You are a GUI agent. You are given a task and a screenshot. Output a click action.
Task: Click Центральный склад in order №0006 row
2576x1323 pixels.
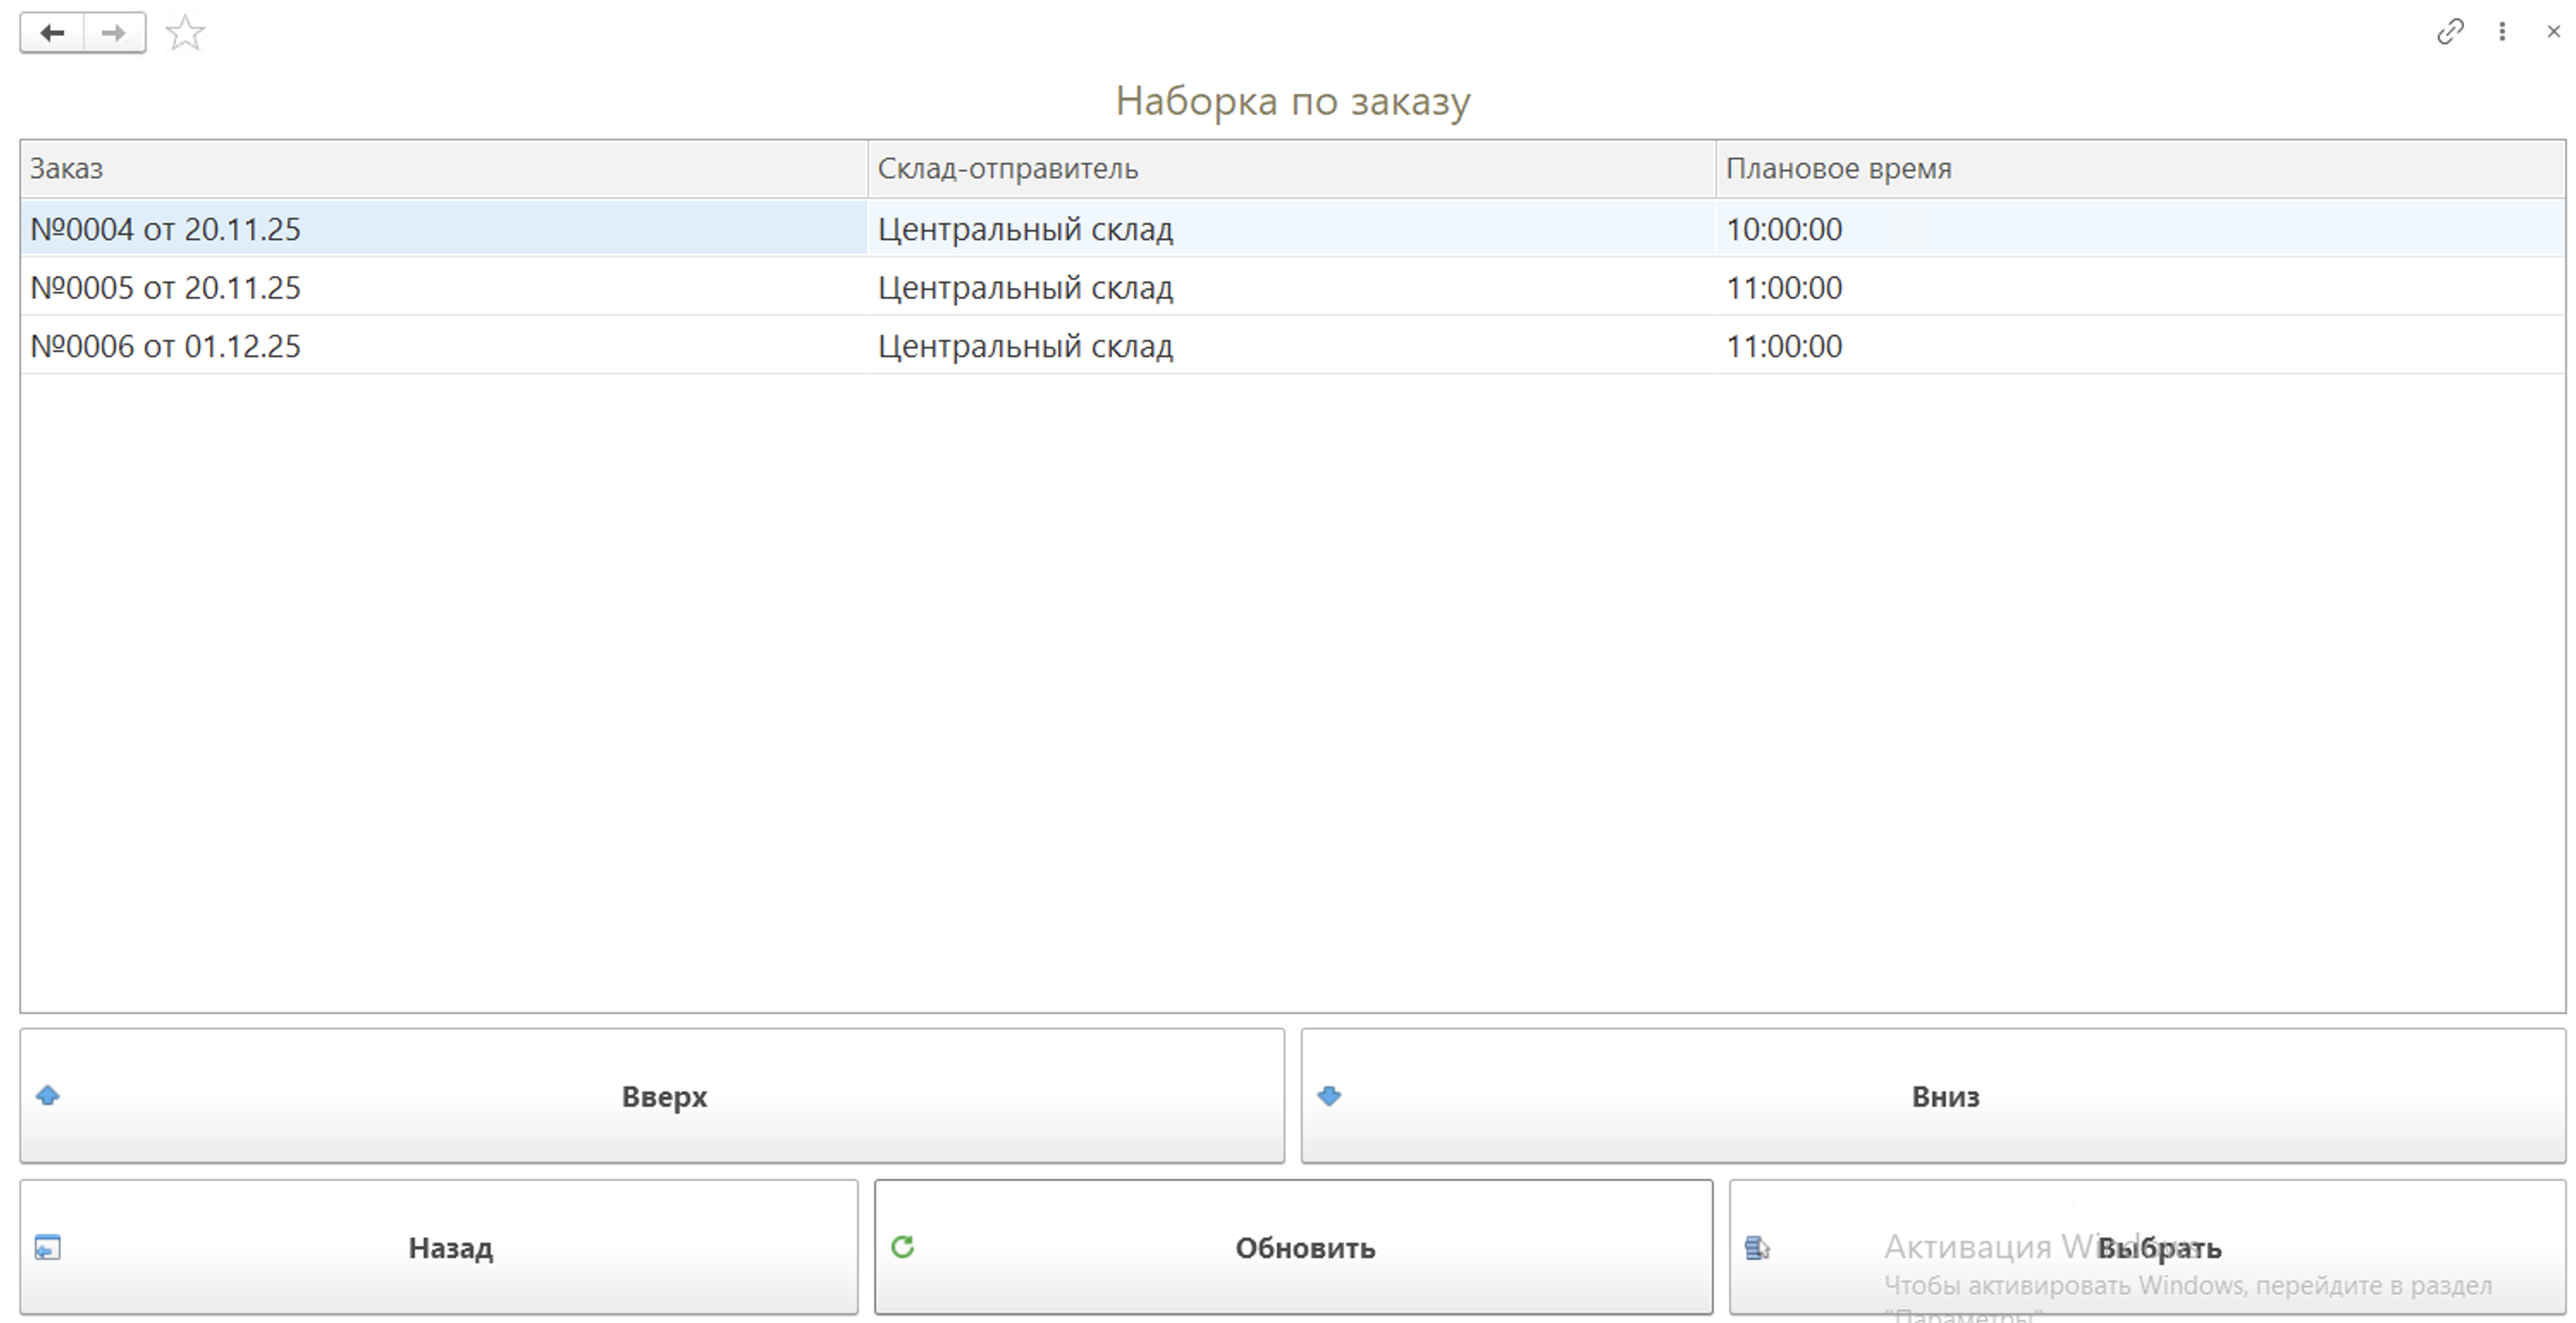click(1025, 346)
